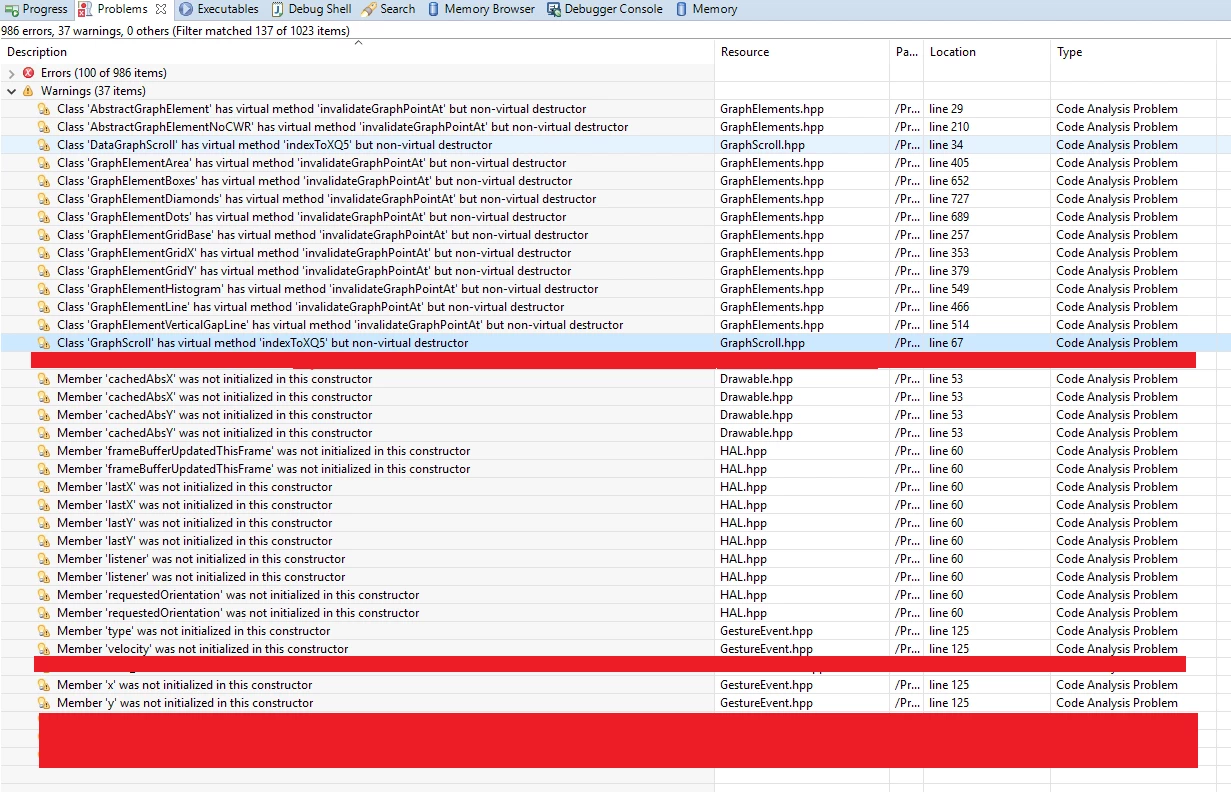Screen dimensions: 1231x792
Task: Click warning icon beside Member 'velocity' row
Action: pyautogui.click(x=44, y=649)
